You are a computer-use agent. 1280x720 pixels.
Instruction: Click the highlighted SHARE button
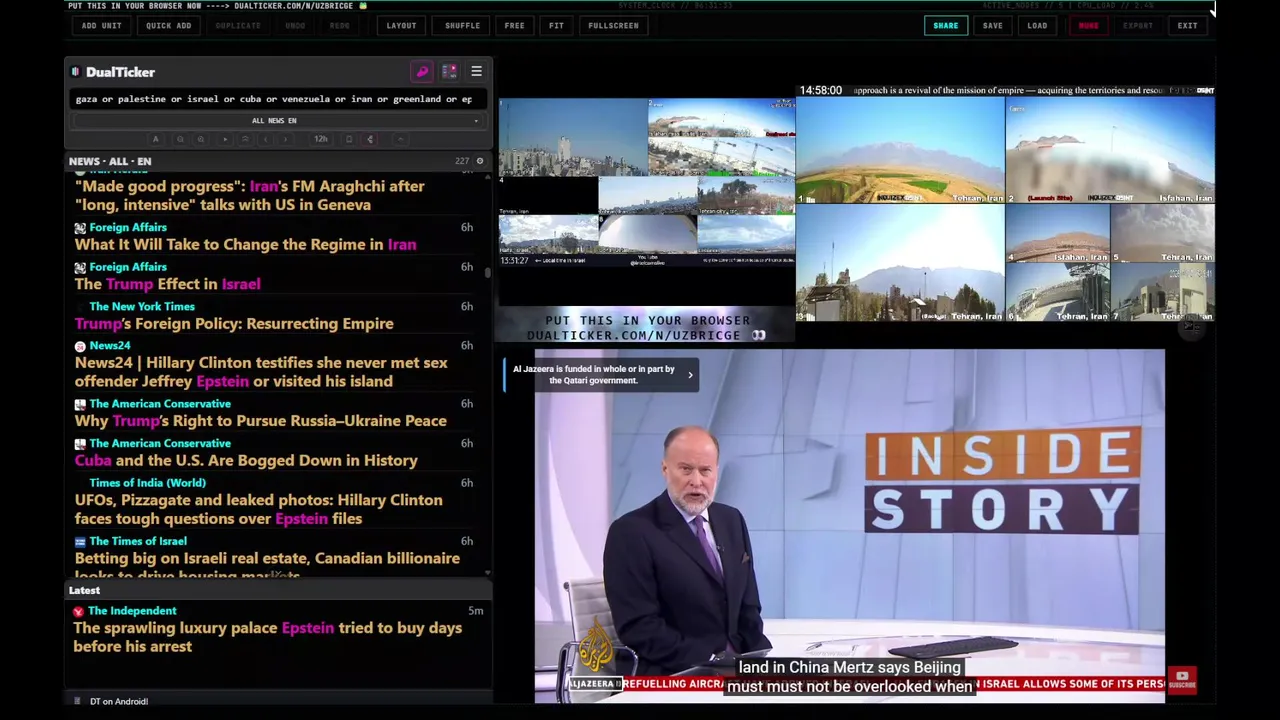coord(945,25)
